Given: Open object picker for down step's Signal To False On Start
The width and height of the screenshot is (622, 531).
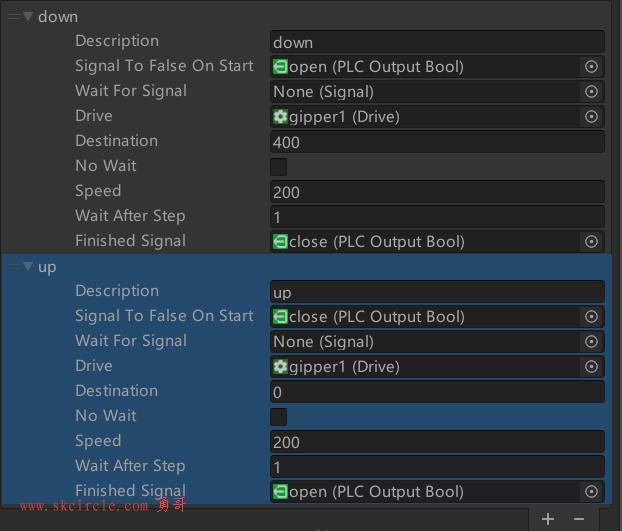Looking at the screenshot, I should point(591,67).
